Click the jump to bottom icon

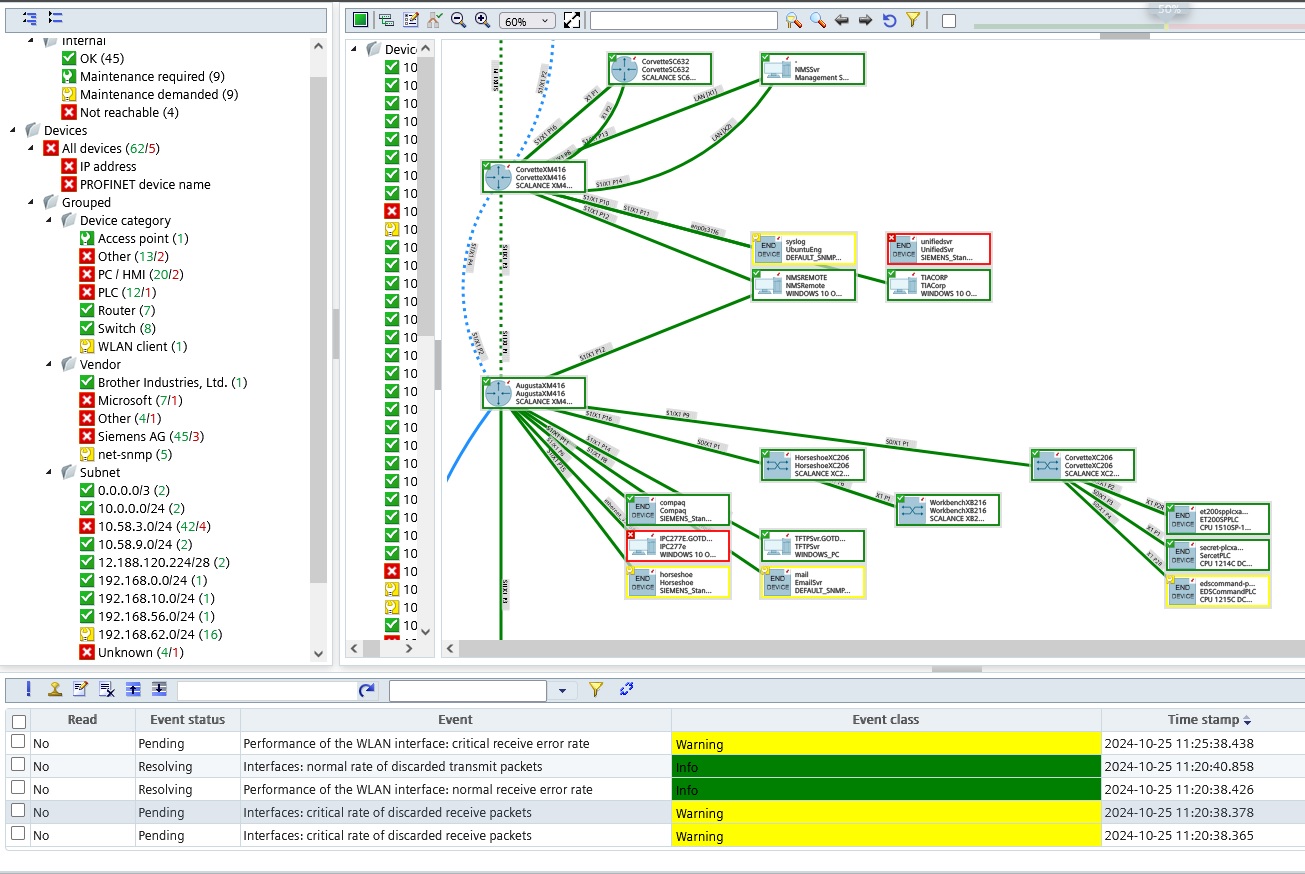point(159,689)
